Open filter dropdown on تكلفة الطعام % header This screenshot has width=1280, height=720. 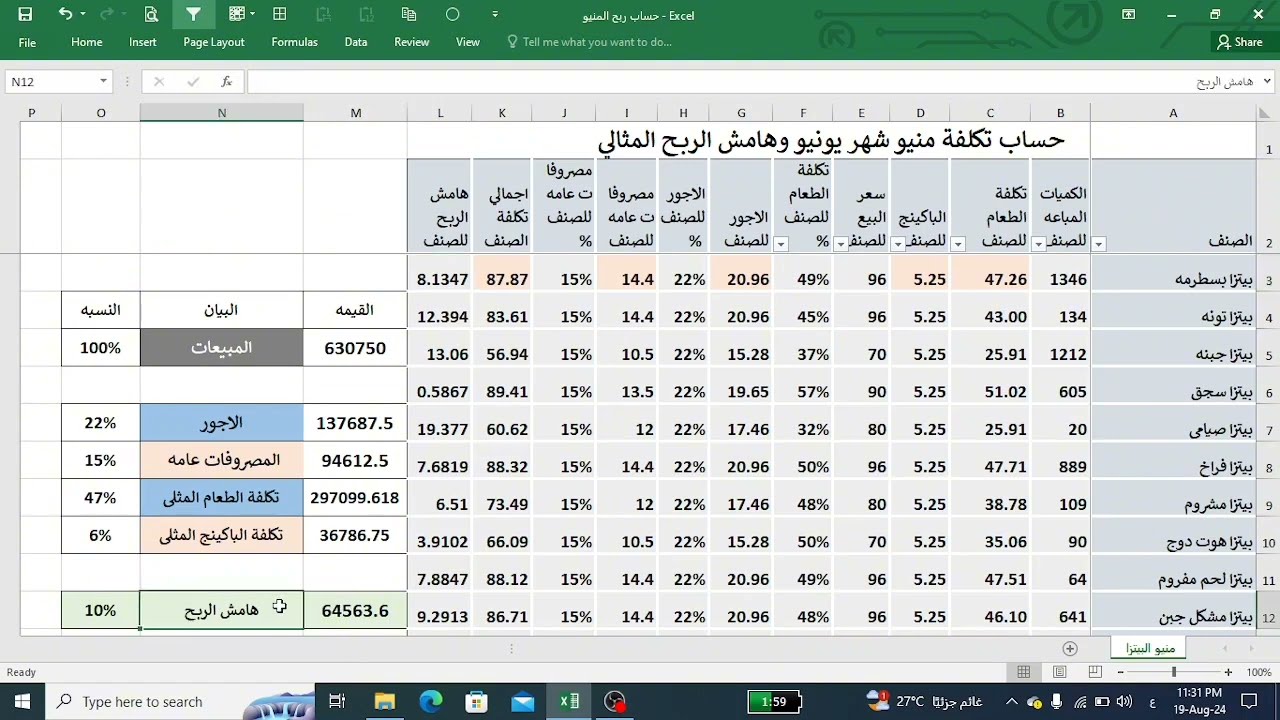click(780, 243)
